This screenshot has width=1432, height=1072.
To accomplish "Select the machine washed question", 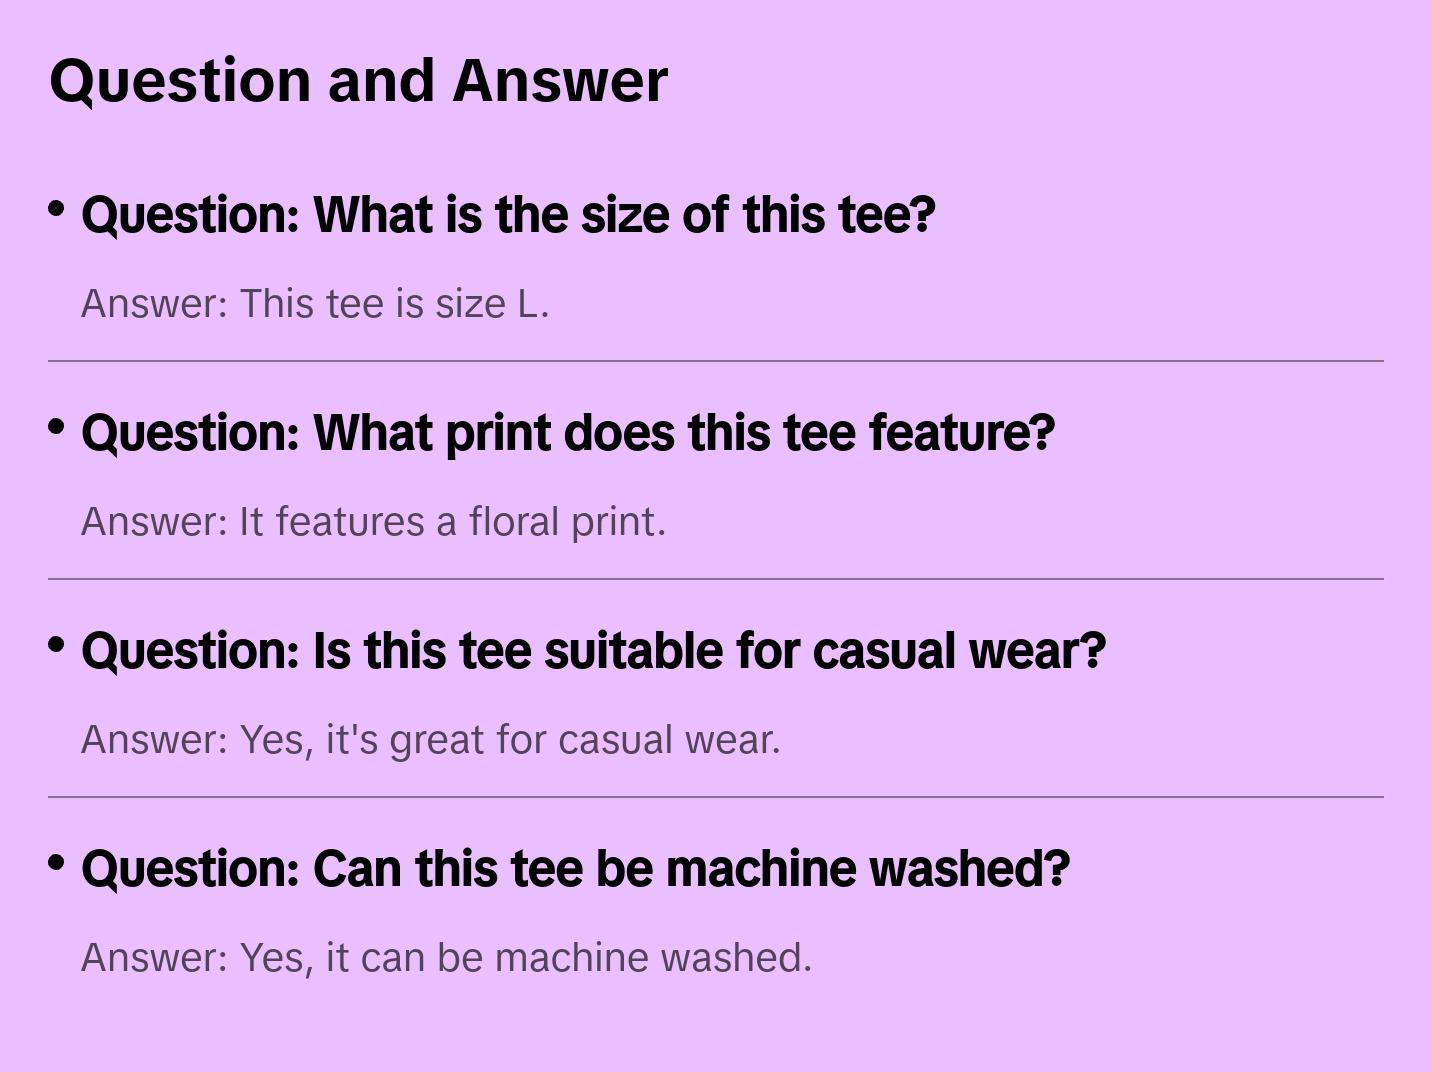I will pos(575,869).
